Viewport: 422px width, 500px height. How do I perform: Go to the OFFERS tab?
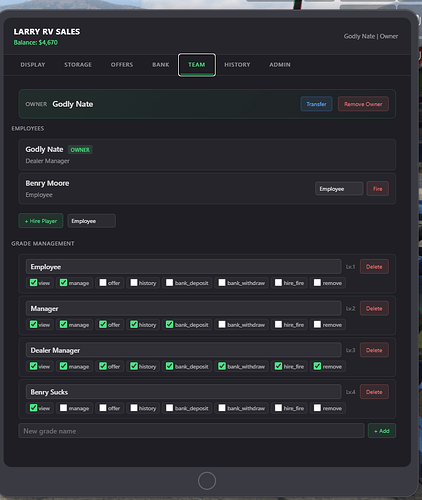122,65
